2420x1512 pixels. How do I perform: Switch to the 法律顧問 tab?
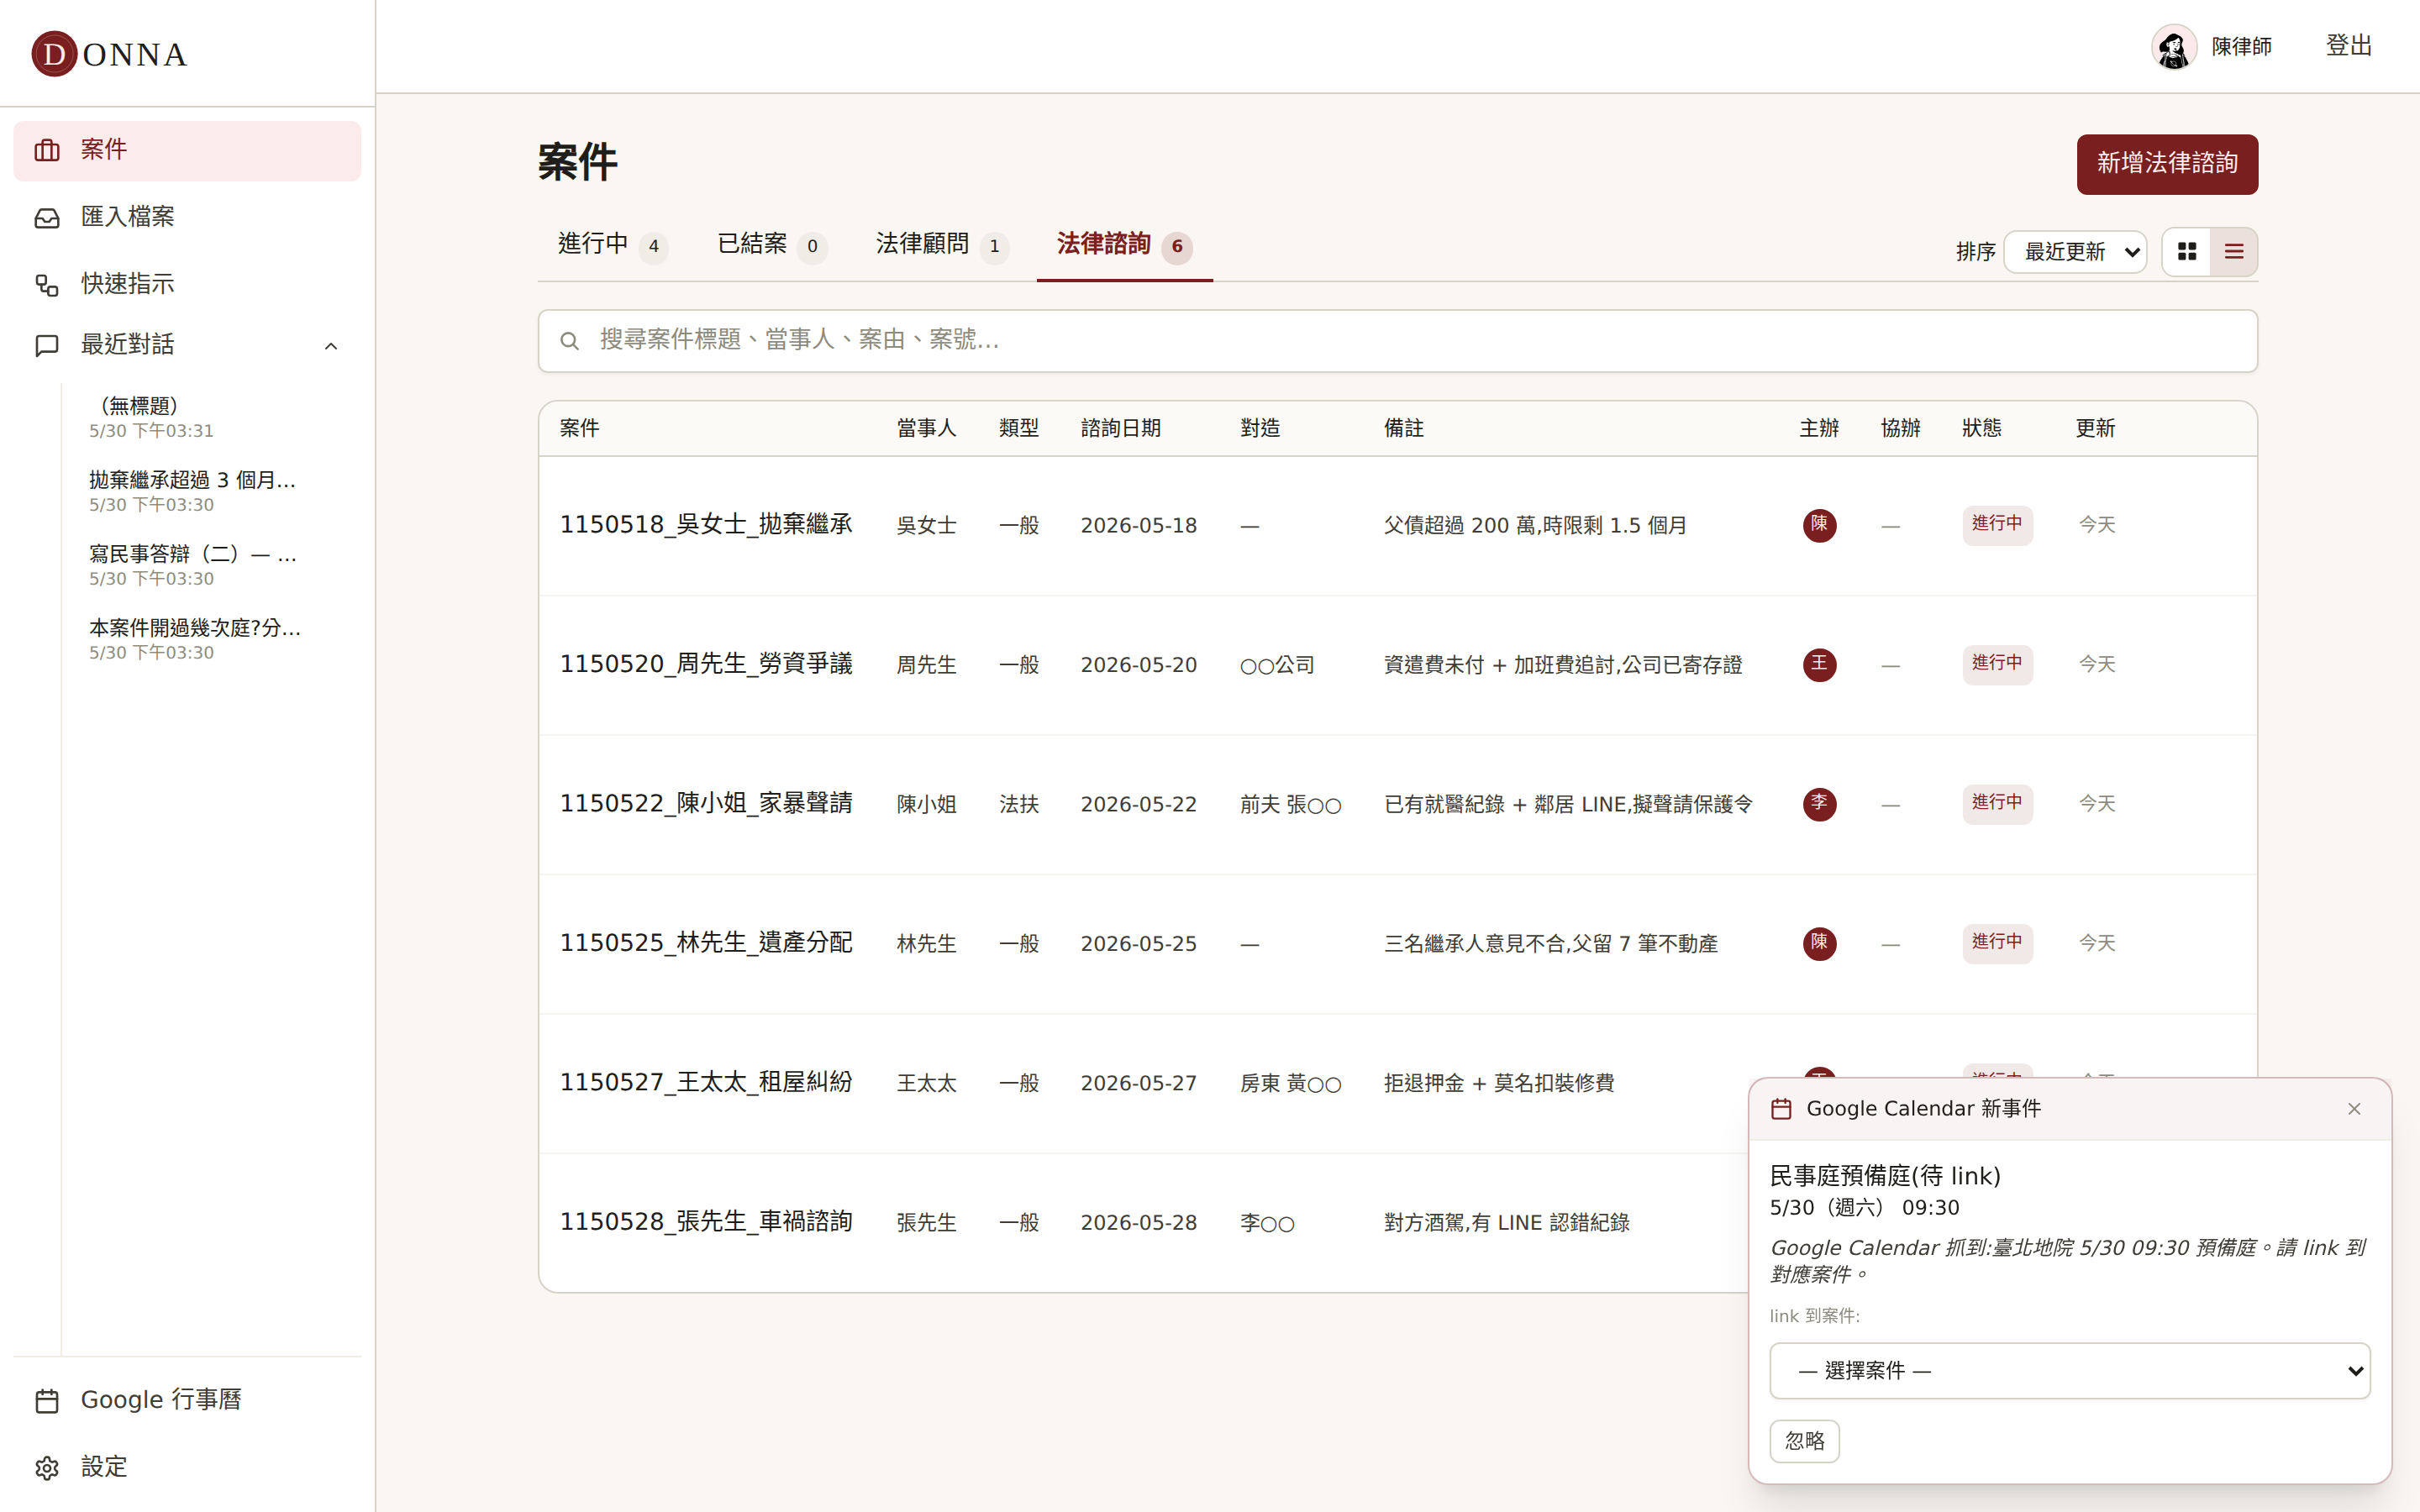click(x=941, y=245)
